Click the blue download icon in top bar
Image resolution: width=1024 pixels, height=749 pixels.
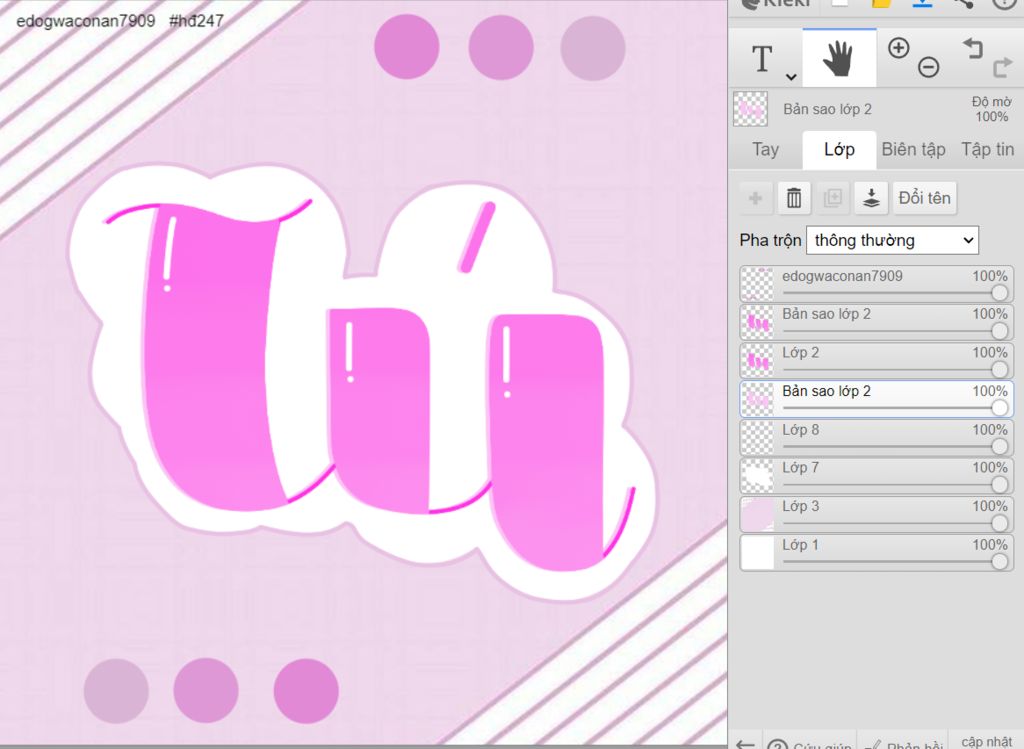coord(922,4)
